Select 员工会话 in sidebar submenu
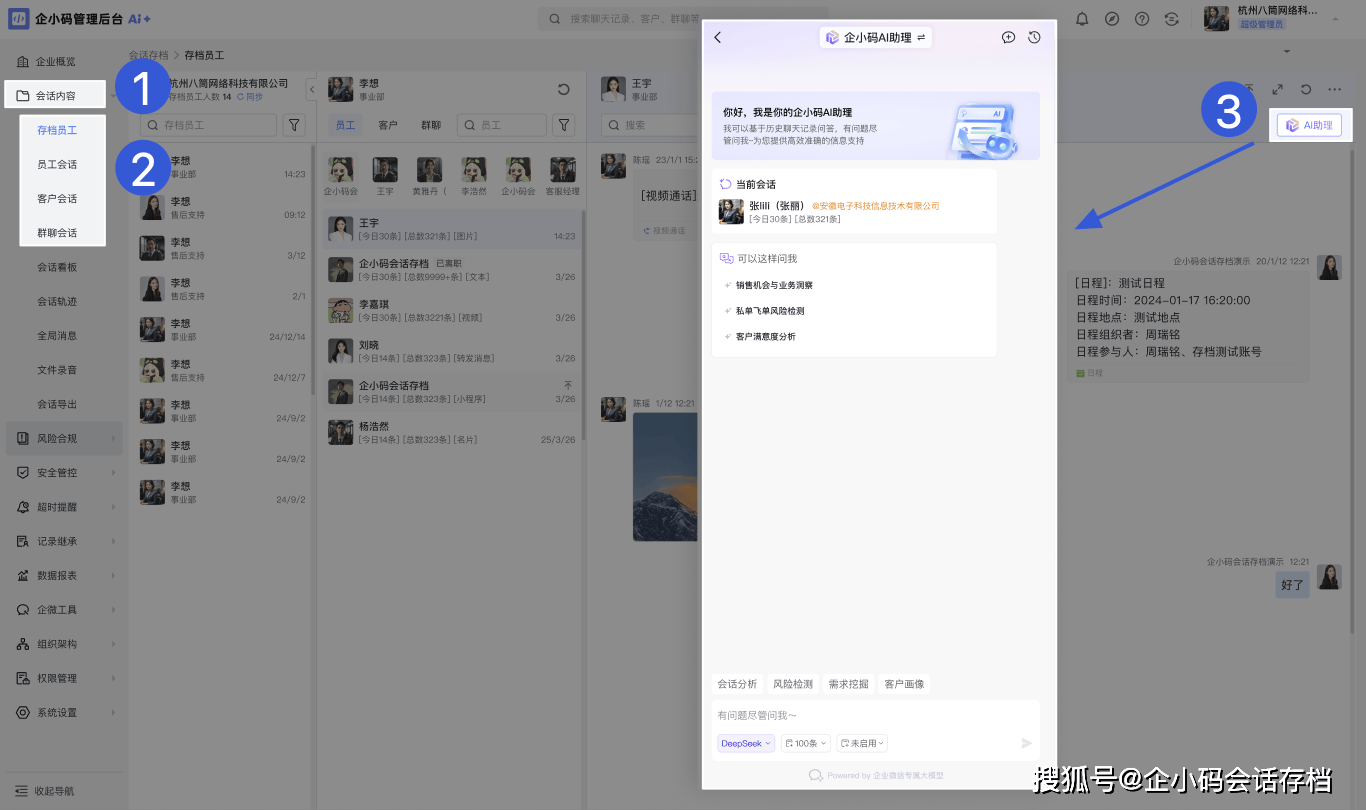 point(57,164)
